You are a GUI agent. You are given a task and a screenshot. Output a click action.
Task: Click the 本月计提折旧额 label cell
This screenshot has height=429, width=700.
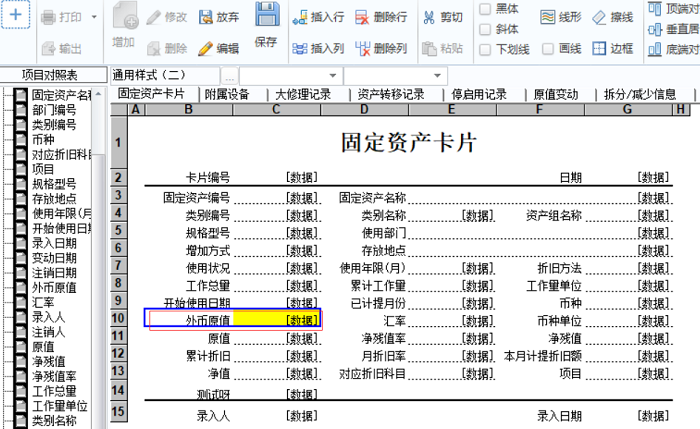(x=542, y=356)
